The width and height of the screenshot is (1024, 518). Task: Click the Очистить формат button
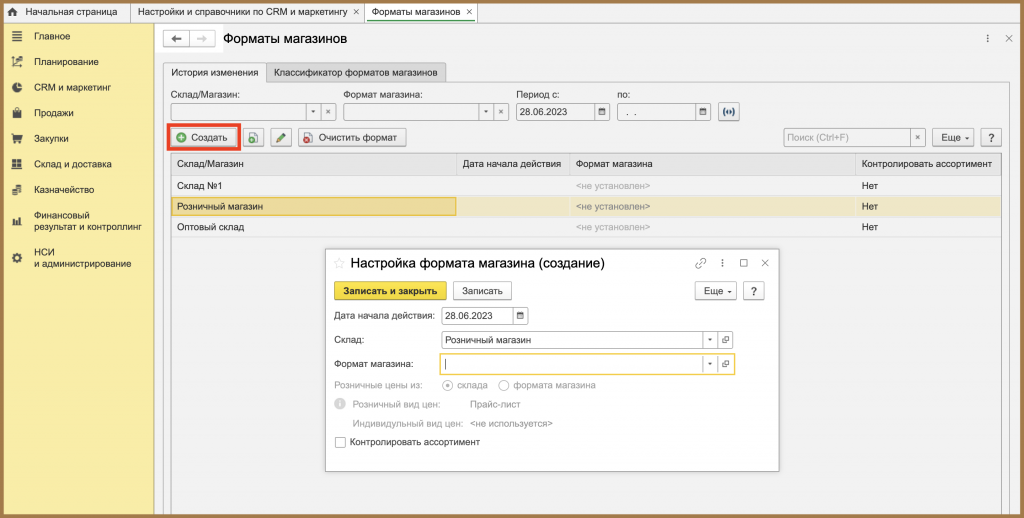tap(352, 138)
